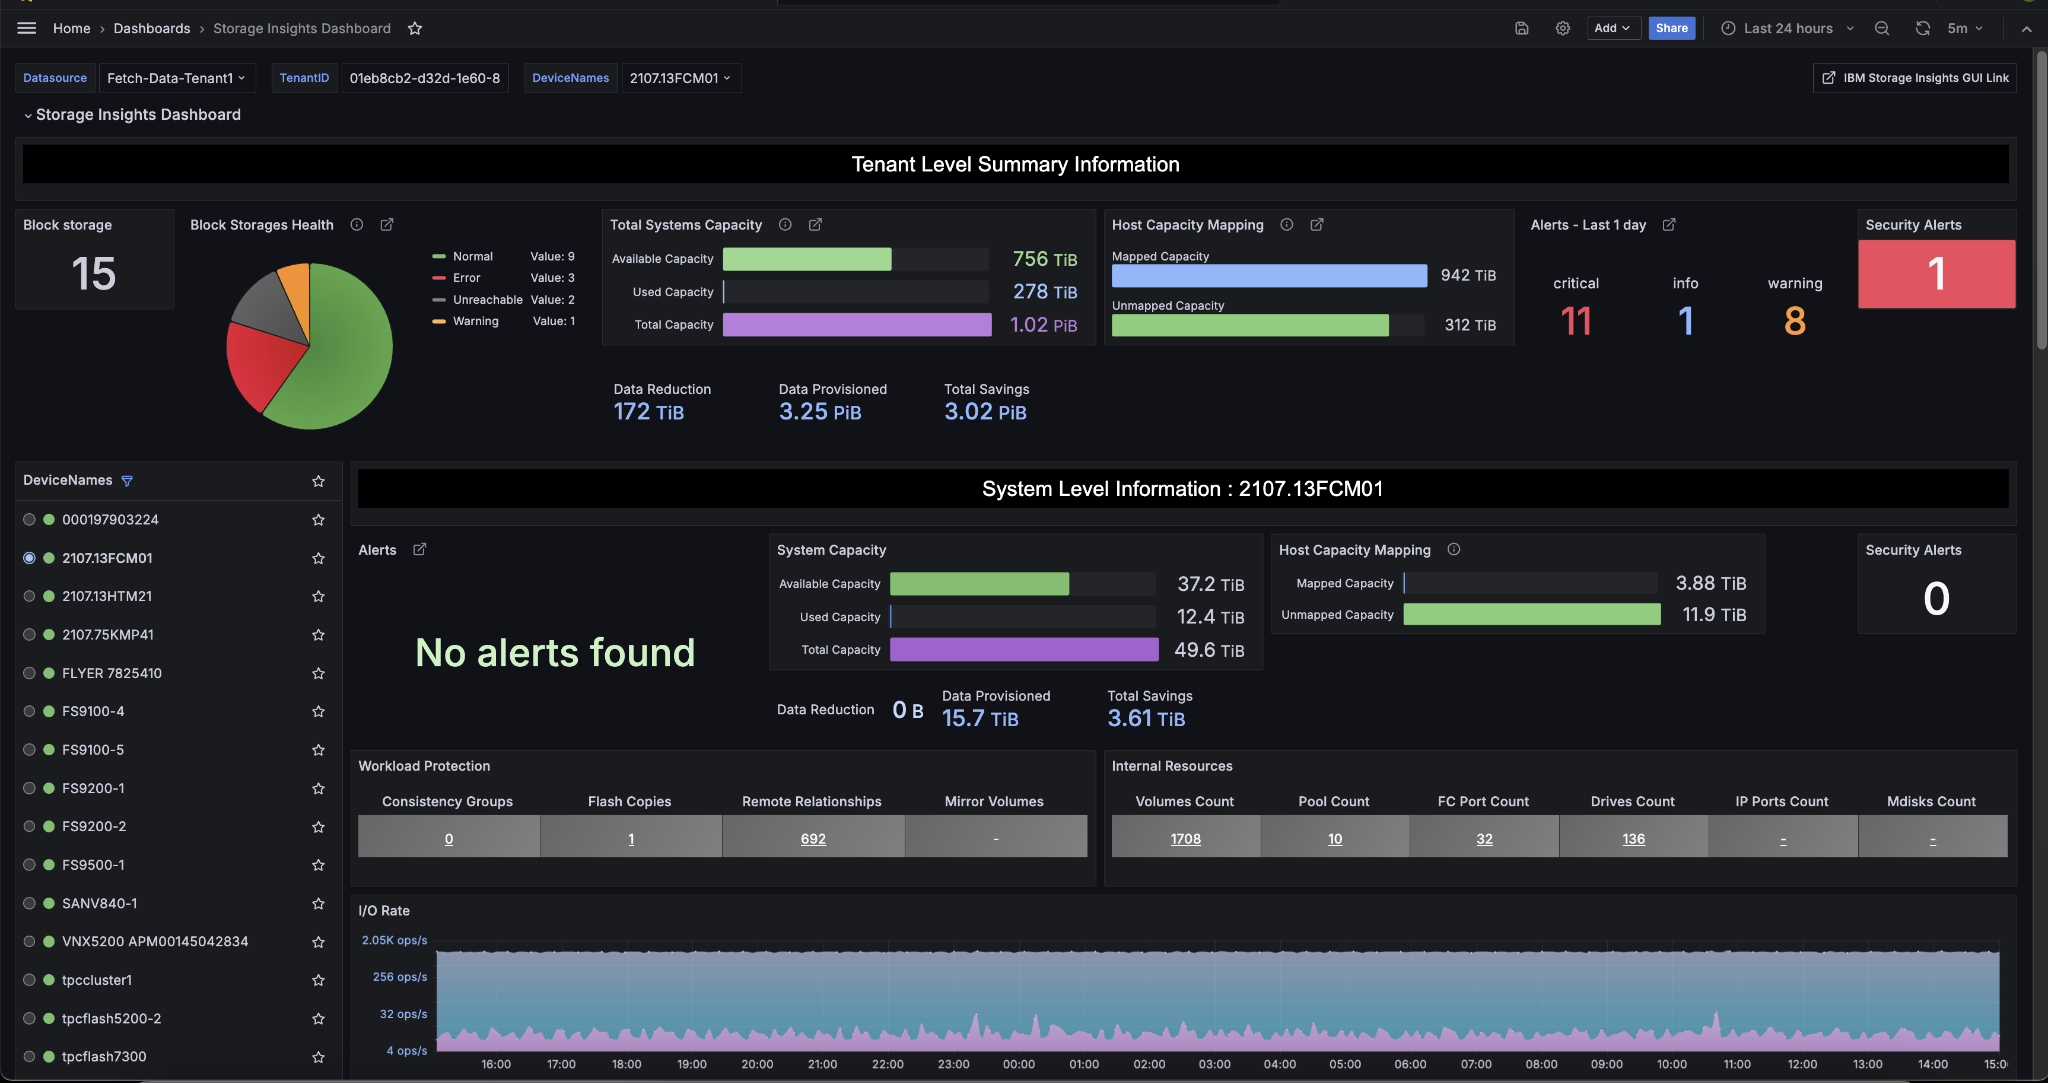The image size is (2048, 1083).
Task: Open the Add dropdown menu
Action: tap(1612, 28)
